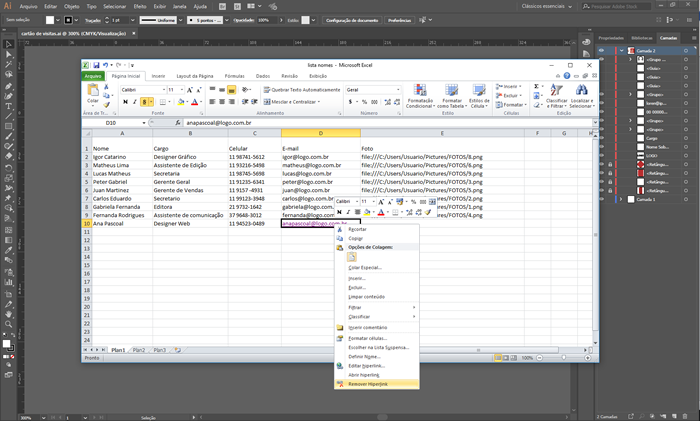Select the Rotate tool in Illustrator
This screenshot has height=421, width=700.
[8, 168]
